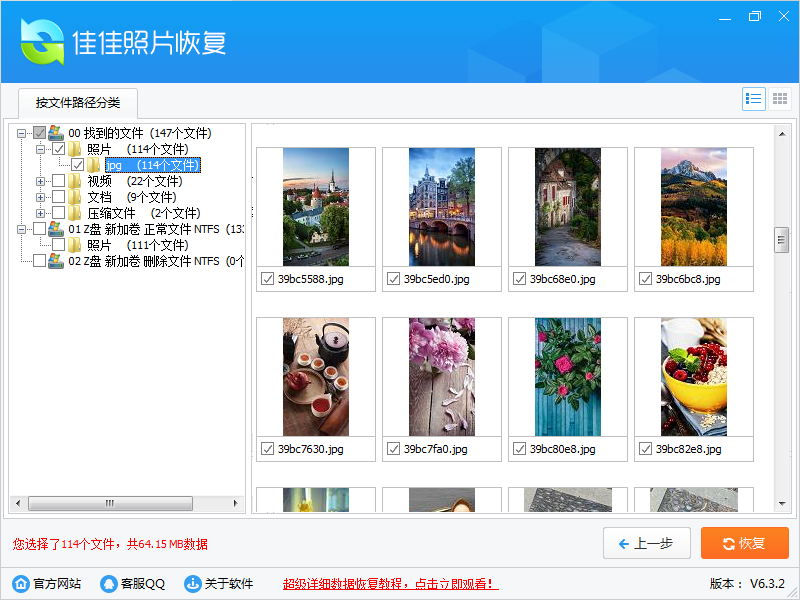Expand the 压缩文件 (2个文件) node
The width and height of the screenshot is (800, 600).
40,213
